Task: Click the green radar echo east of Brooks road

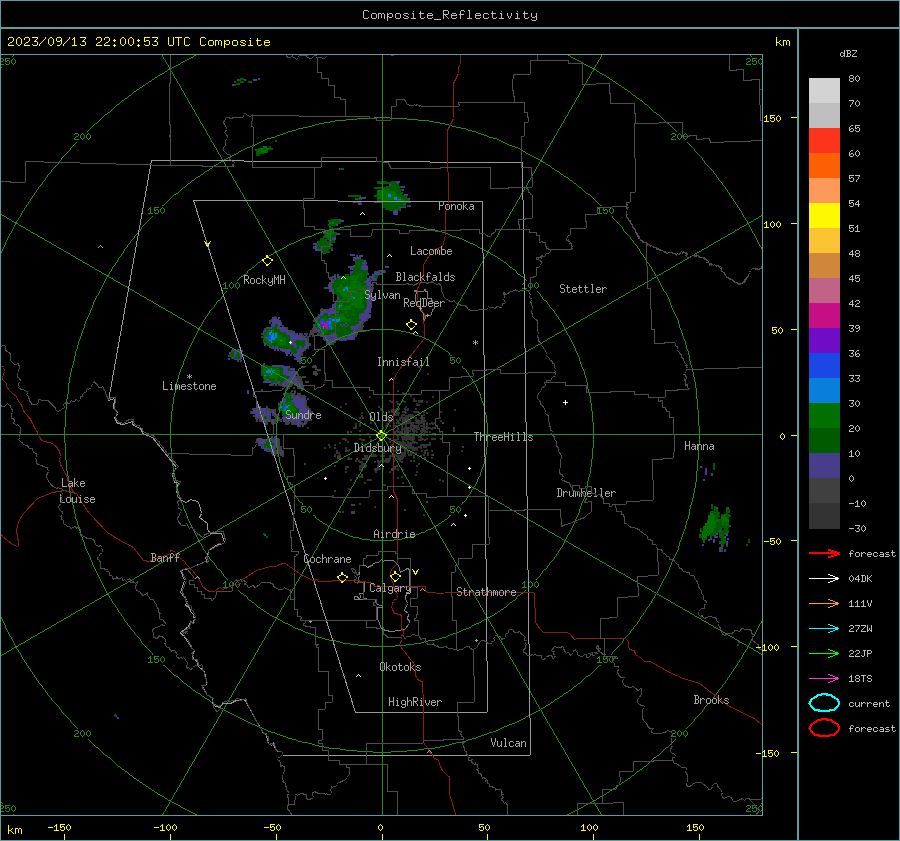Action: click(x=715, y=526)
